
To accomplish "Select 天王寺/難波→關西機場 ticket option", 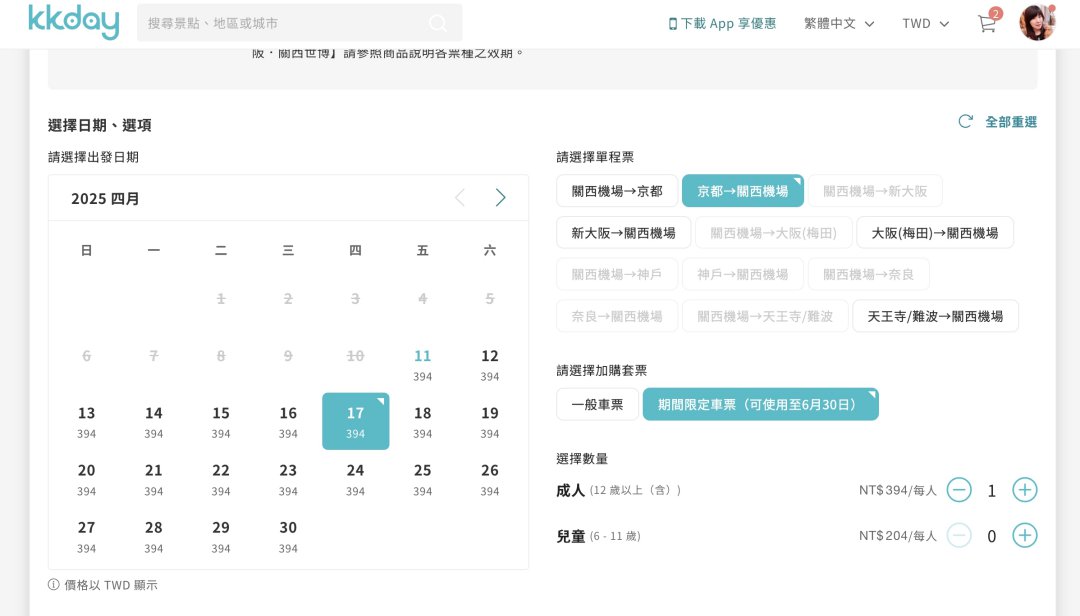I will (x=935, y=316).
